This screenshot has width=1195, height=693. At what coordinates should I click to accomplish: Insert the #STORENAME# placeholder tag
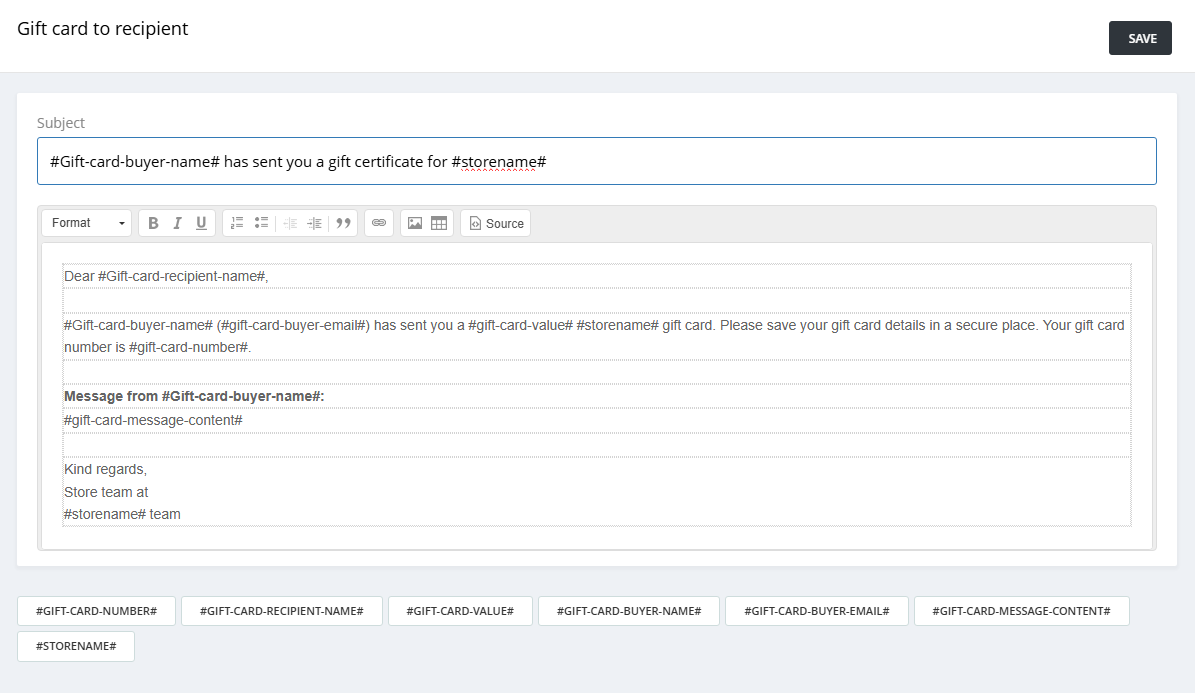coord(76,646)
